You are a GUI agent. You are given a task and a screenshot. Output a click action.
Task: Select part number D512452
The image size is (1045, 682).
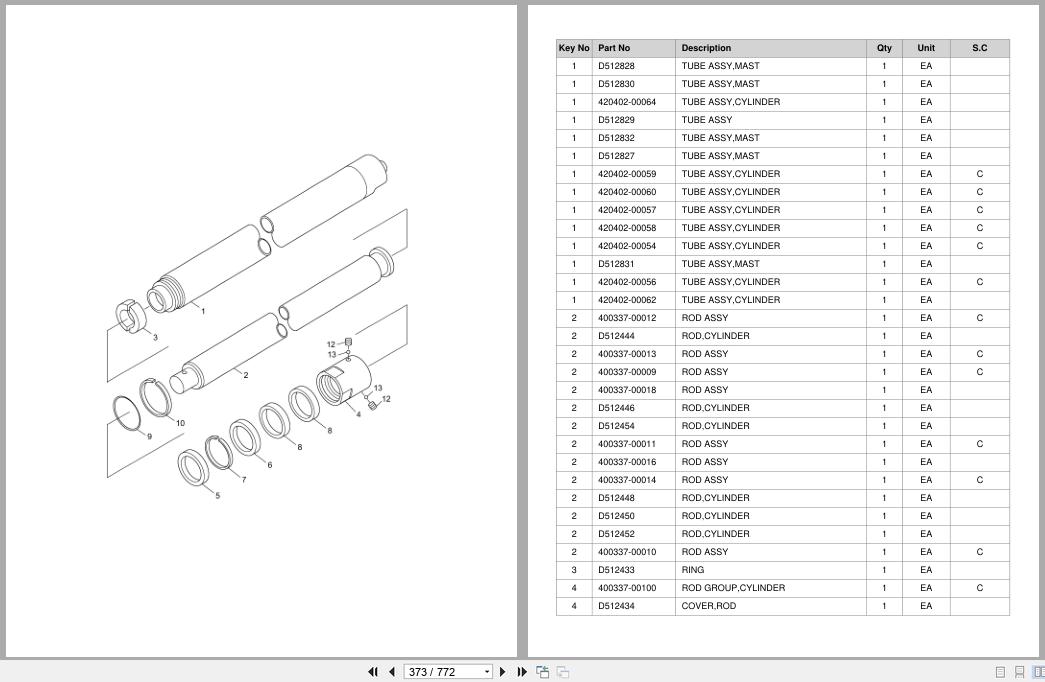tap(616, 534)
